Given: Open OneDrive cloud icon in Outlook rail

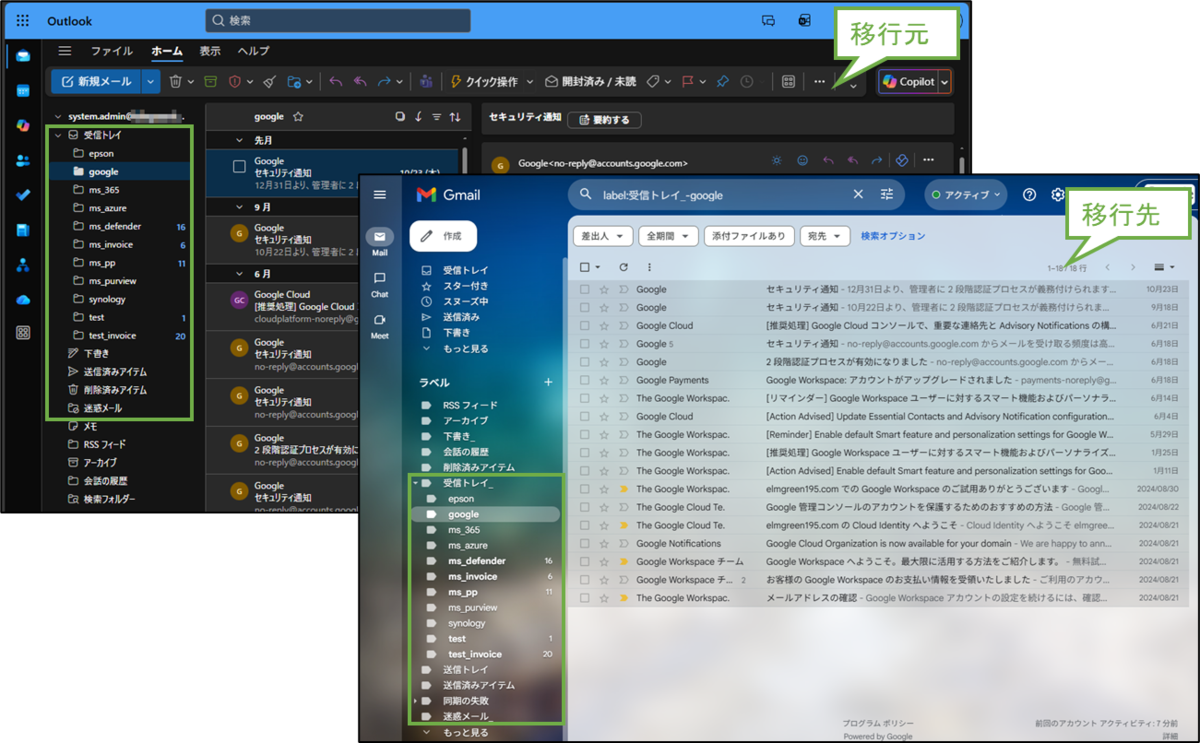Looking at the screenshot, I should coord(23,299).
